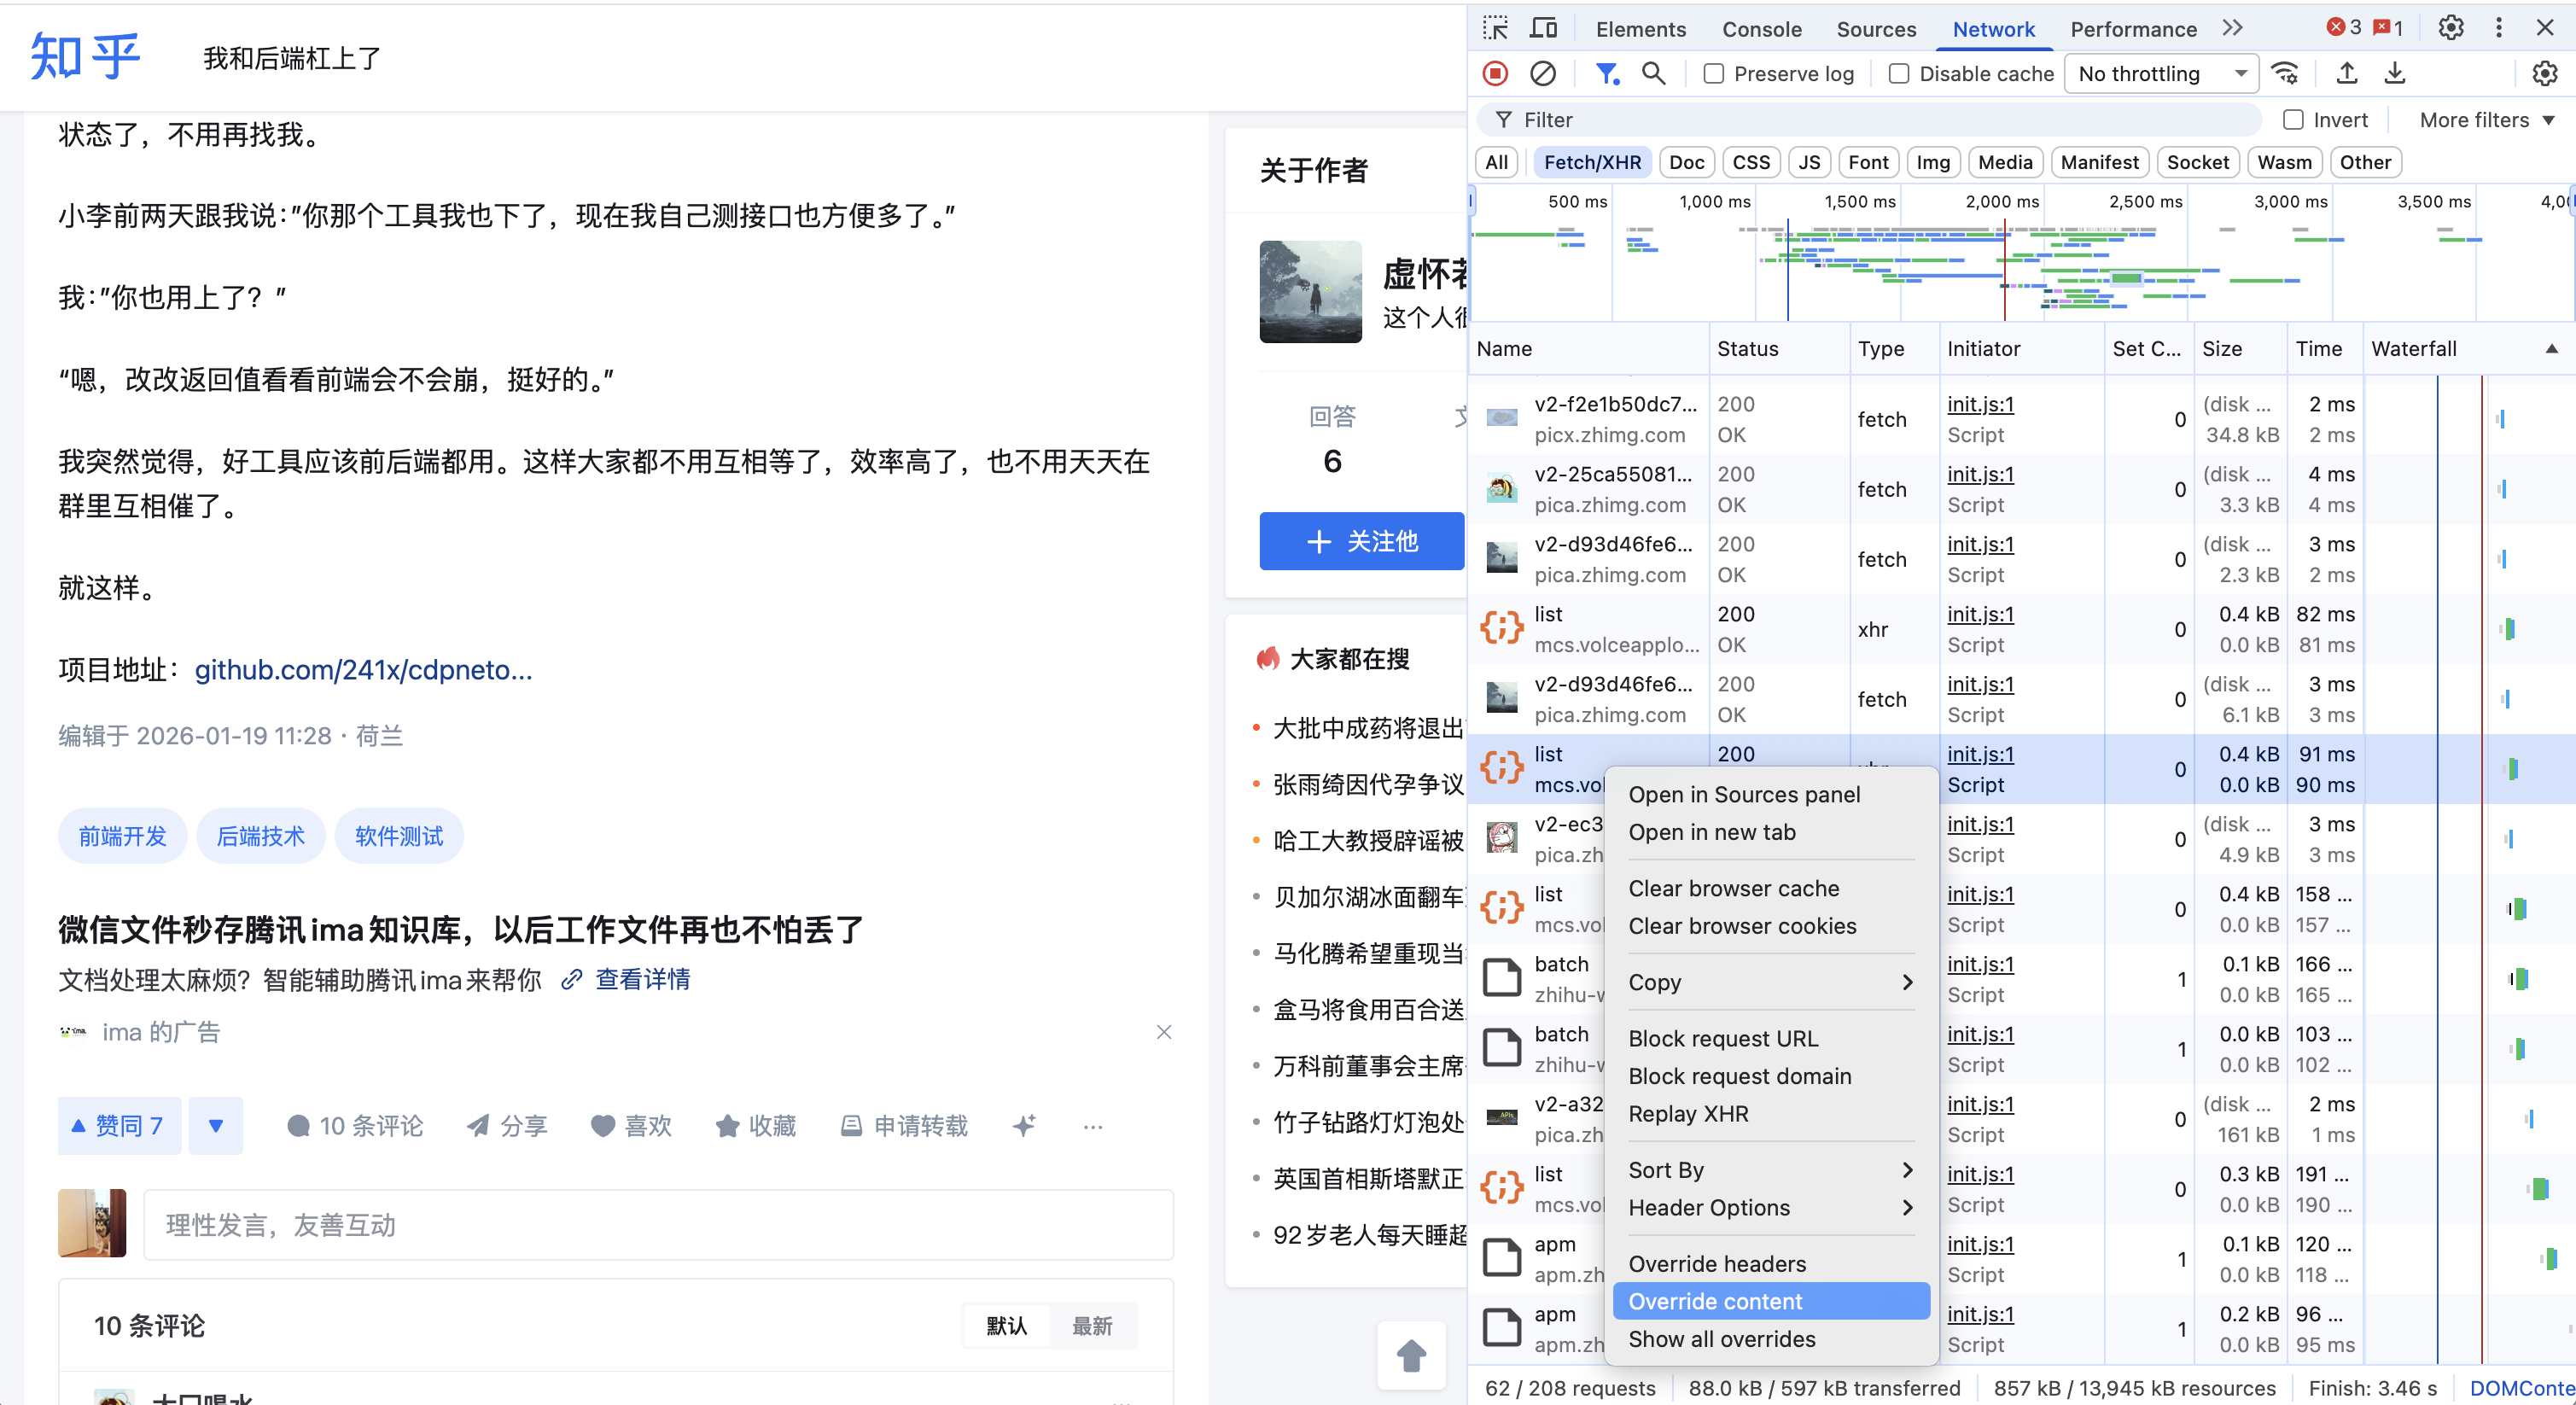The image size is (2576, 1405).
Task: Click the 收藏 star button
Action: [x=756, y=1126]
